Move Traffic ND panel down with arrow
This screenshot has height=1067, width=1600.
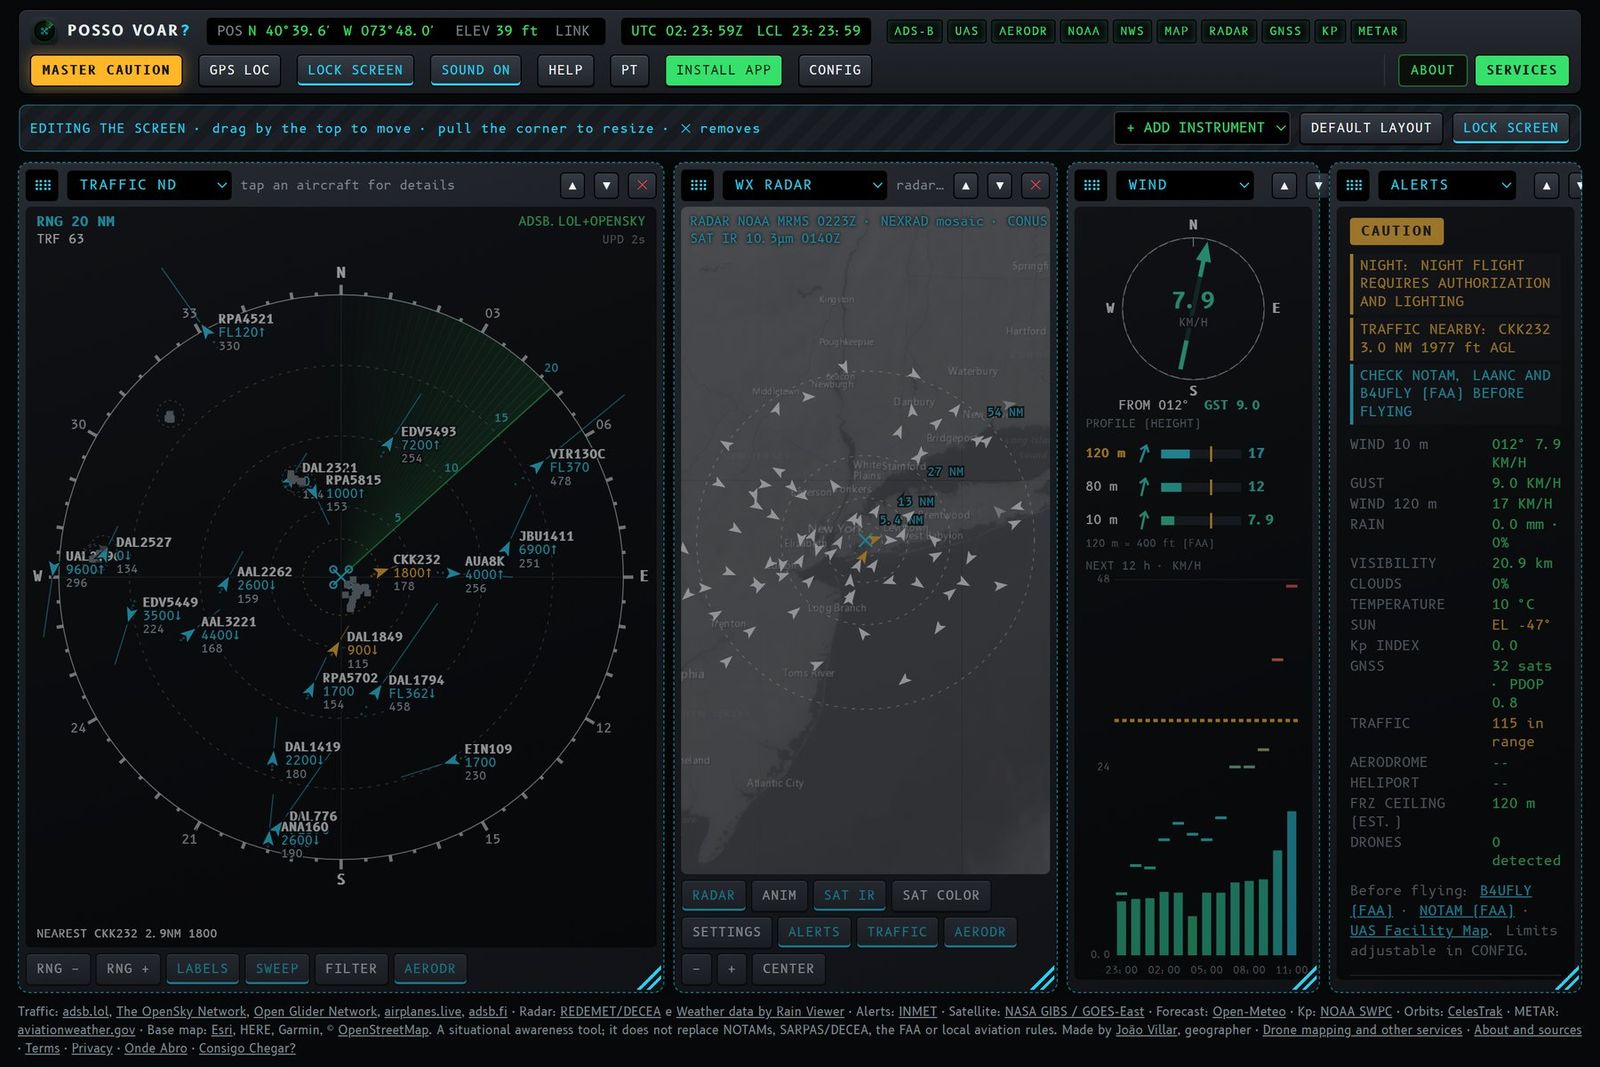(606, 185)
